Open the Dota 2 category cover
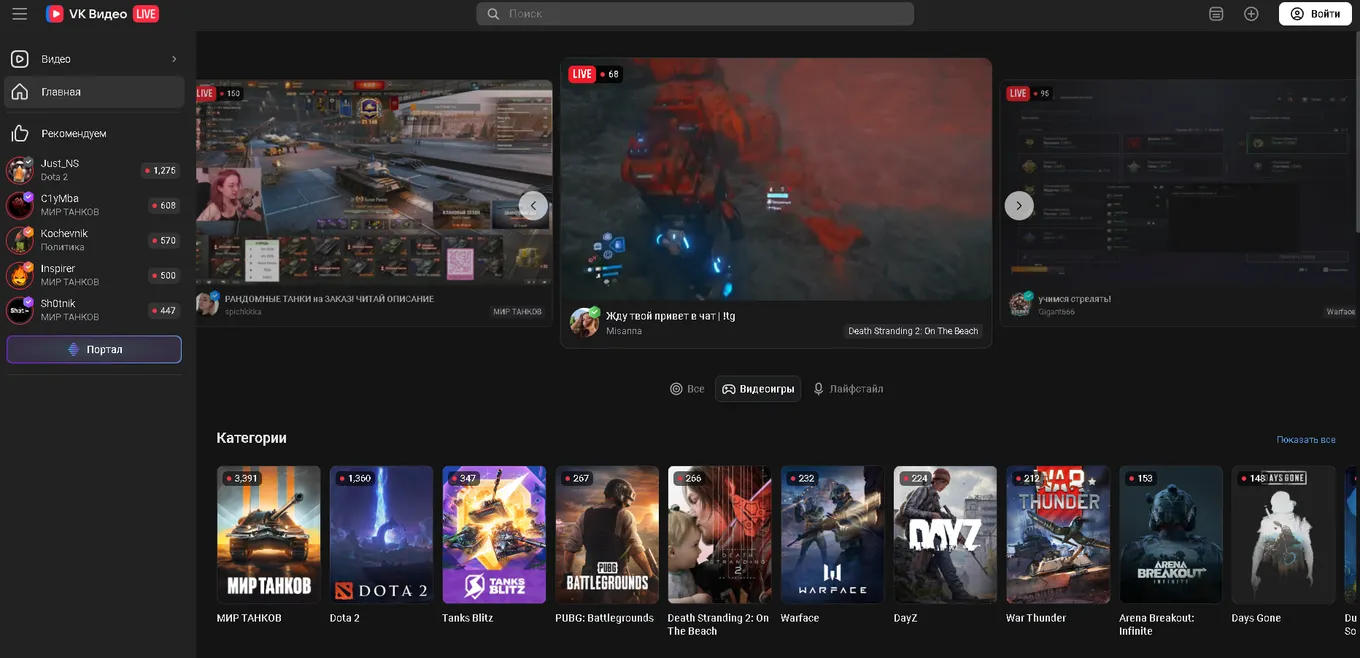1360x658 pixels. tap(382, 535)
